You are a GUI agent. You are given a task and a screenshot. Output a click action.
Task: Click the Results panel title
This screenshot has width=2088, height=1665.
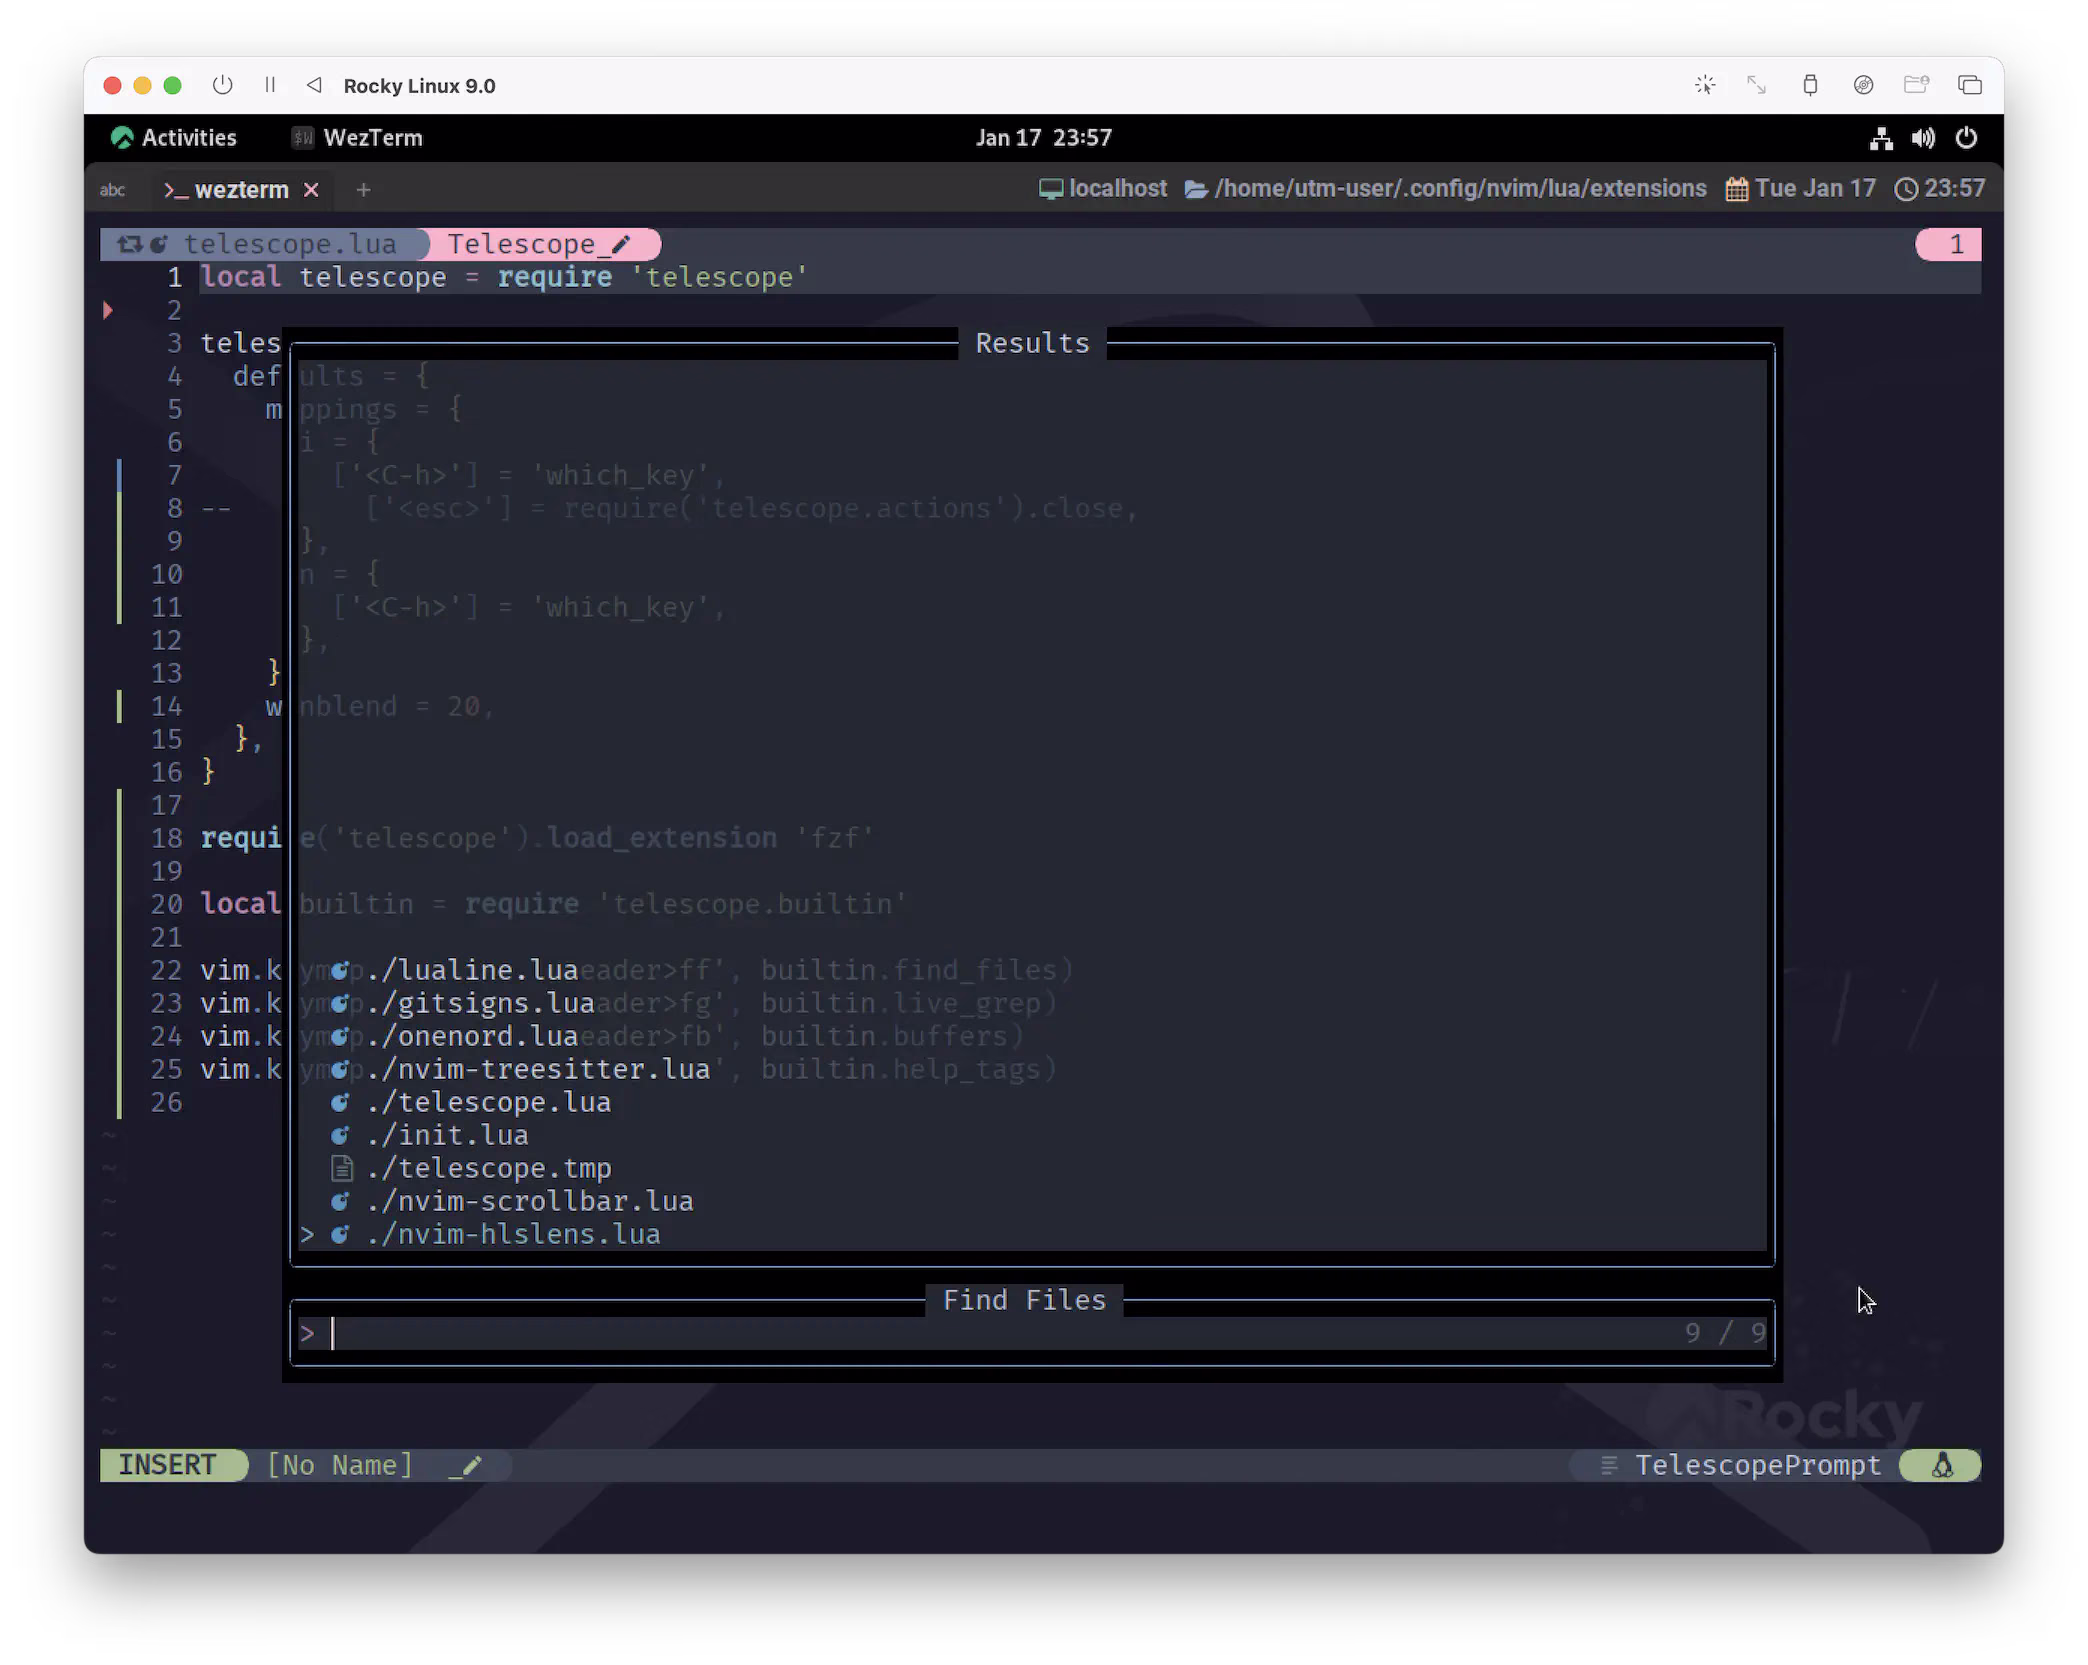(1033, 343)
